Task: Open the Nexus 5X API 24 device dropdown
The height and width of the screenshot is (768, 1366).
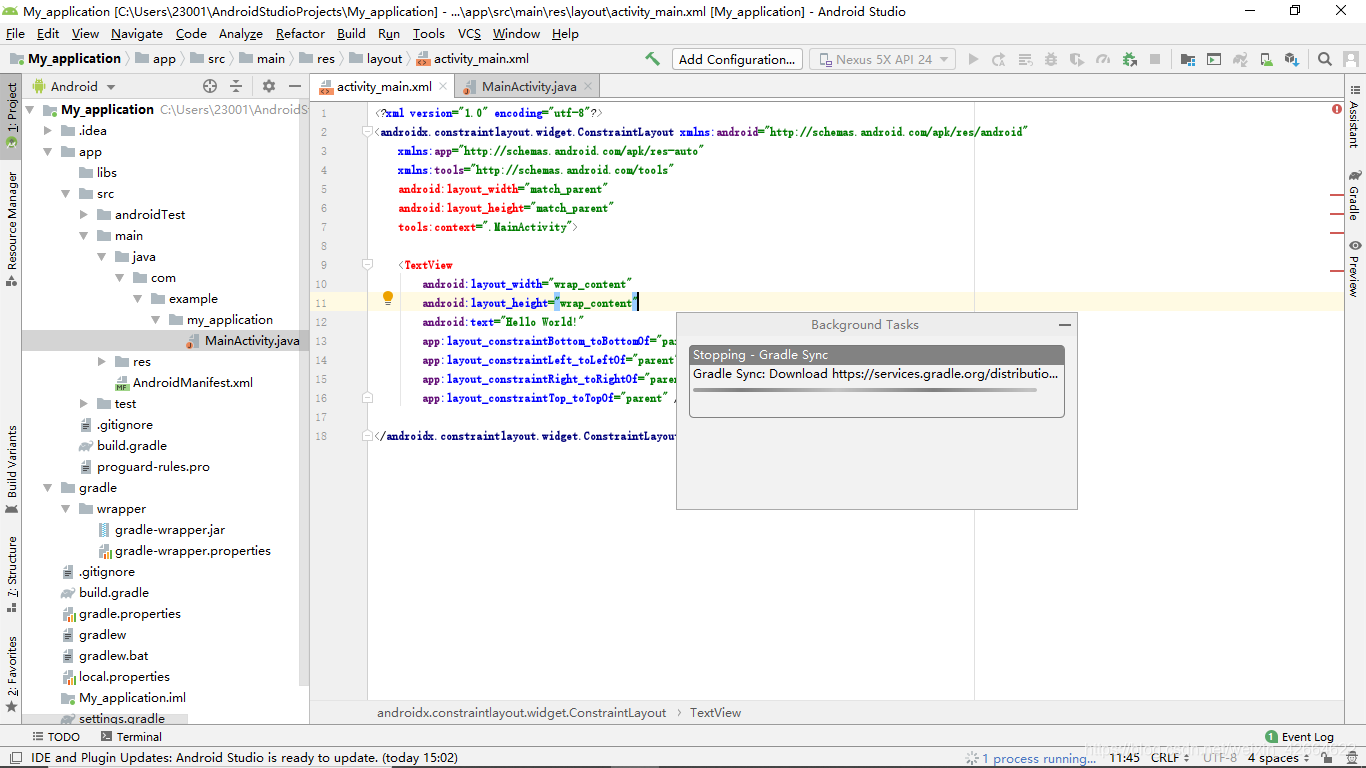Action: tap(882, 59)
